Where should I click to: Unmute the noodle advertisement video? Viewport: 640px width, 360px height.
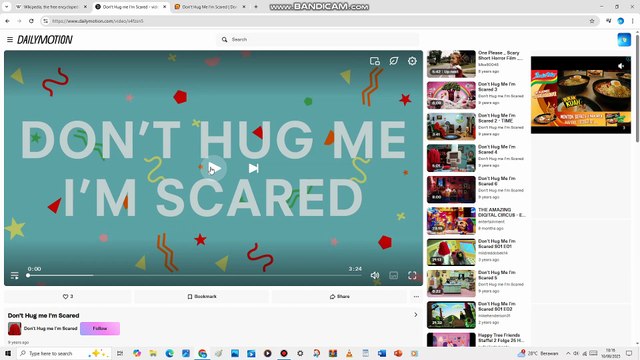[621, 66]
